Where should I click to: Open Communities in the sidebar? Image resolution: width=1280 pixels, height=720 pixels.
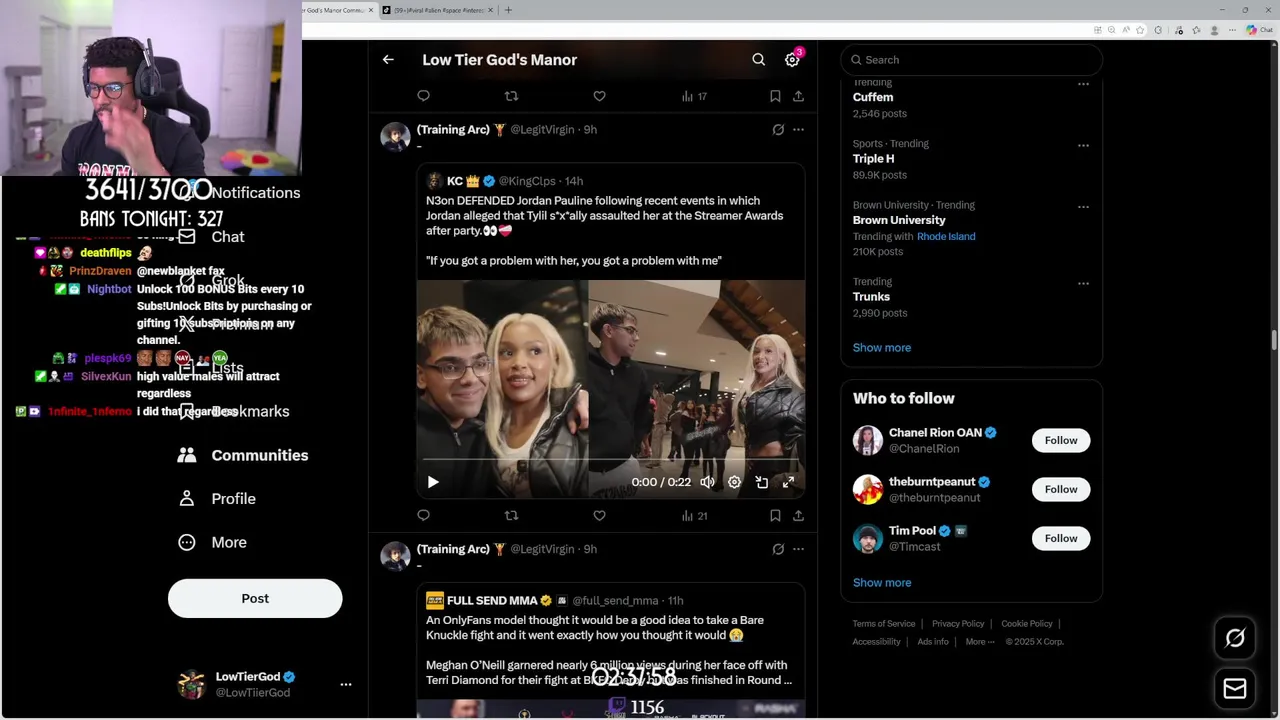tap(243, 455)
